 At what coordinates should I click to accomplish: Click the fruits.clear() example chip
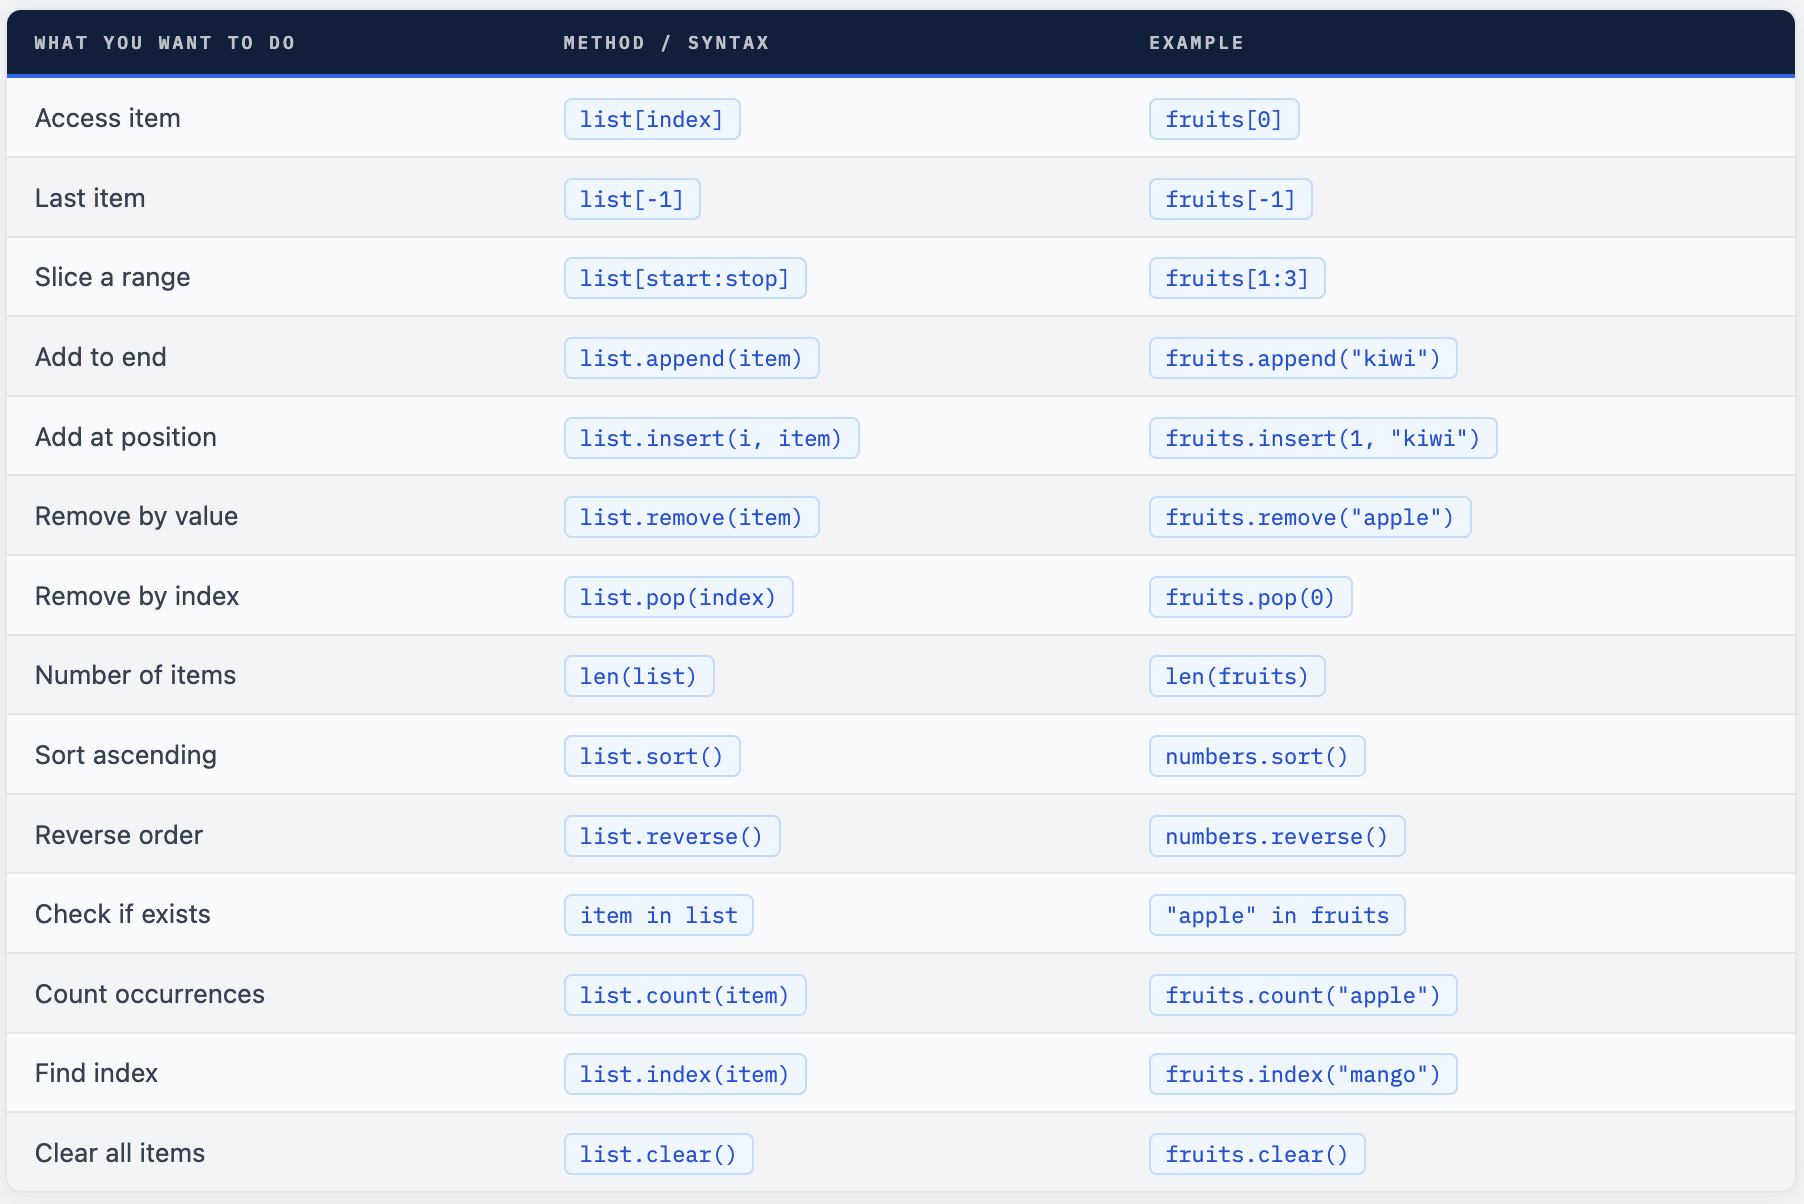click(1256, 1154)
